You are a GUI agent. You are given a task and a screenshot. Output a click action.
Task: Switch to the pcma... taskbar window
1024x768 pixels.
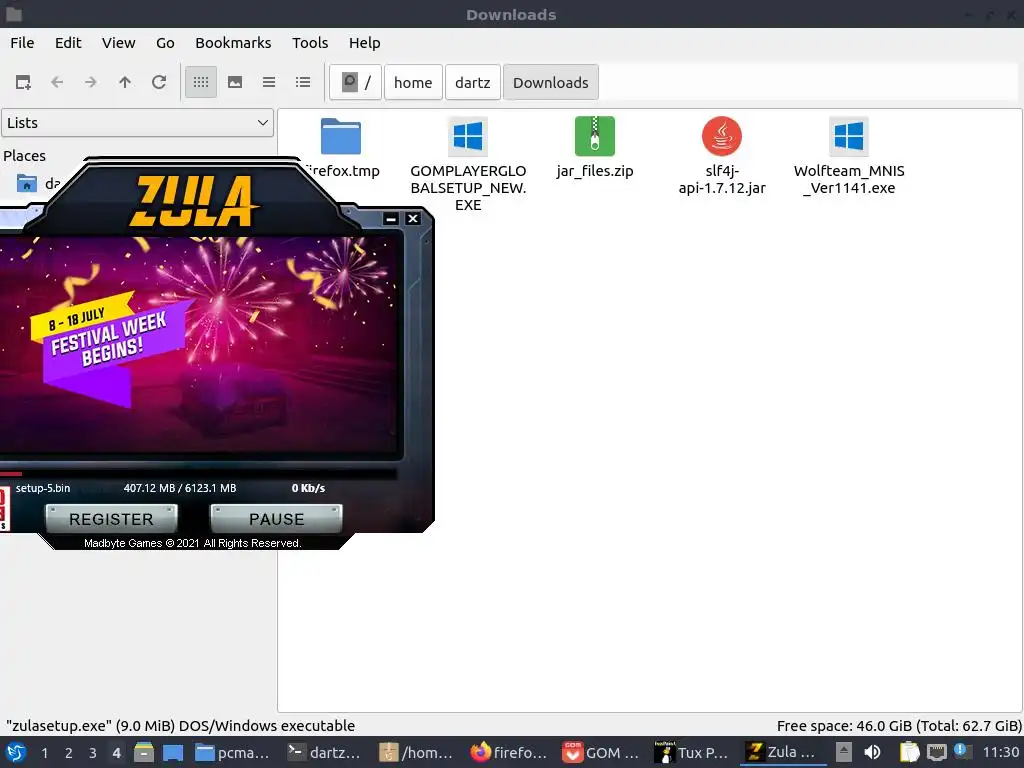click(232, 752)
